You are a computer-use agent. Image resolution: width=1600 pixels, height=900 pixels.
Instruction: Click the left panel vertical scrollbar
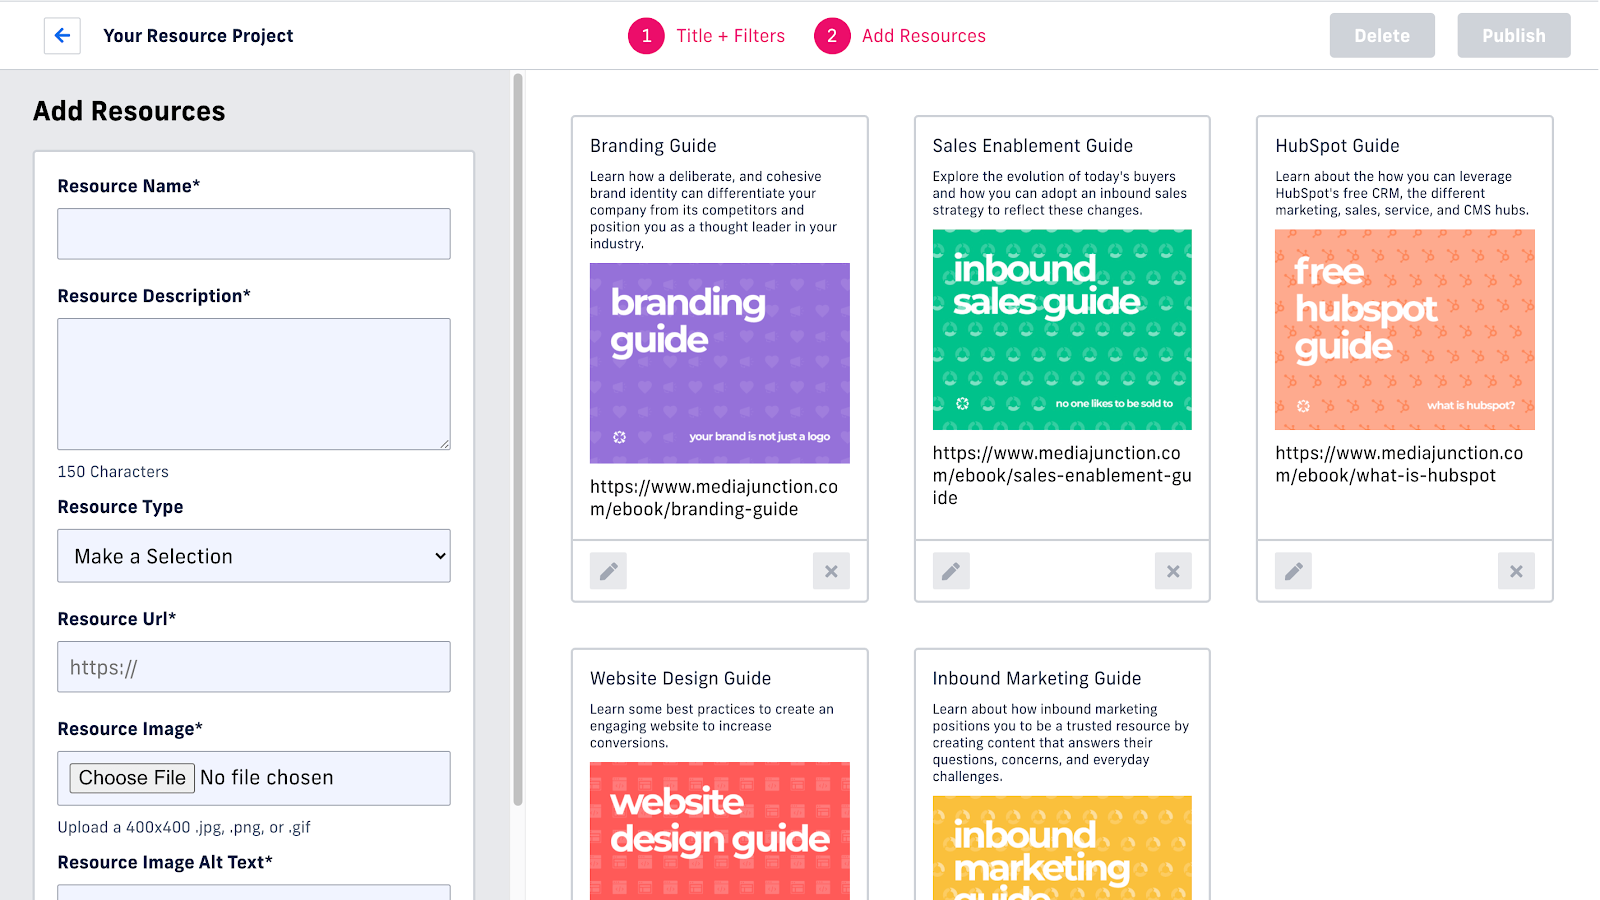pos(518,440)
